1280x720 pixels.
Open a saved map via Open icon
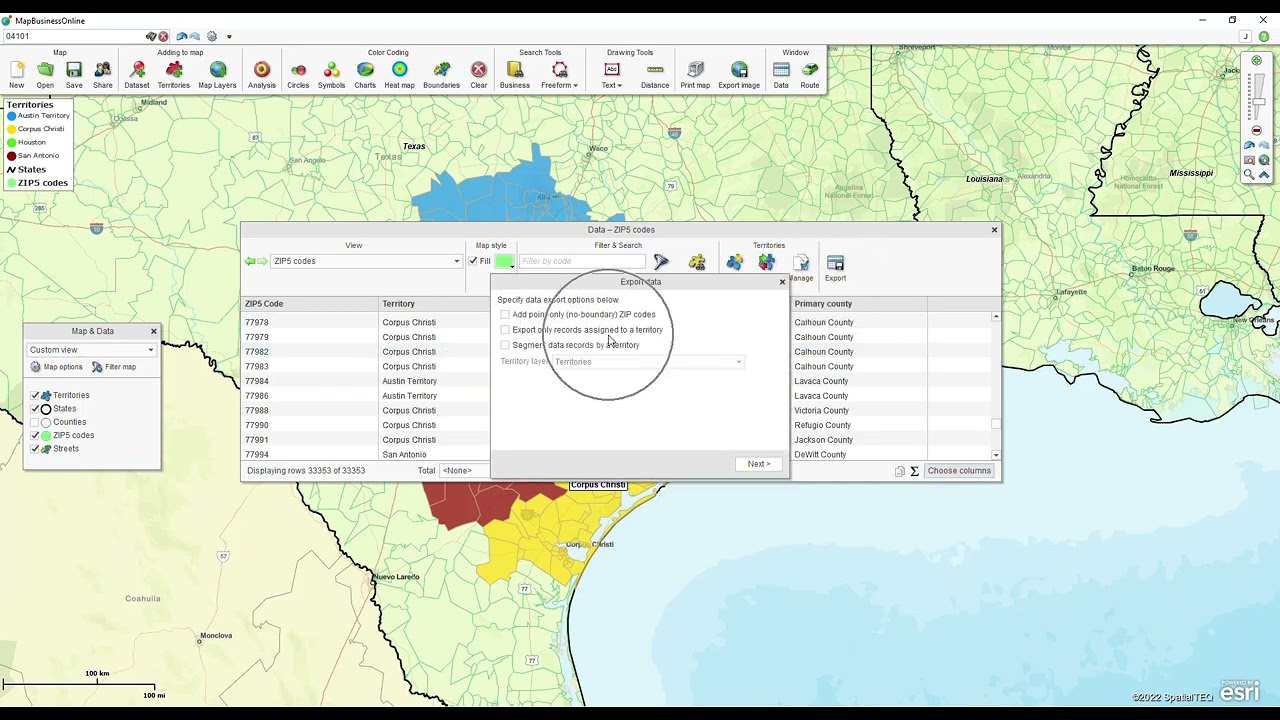(x=45, y=74)
